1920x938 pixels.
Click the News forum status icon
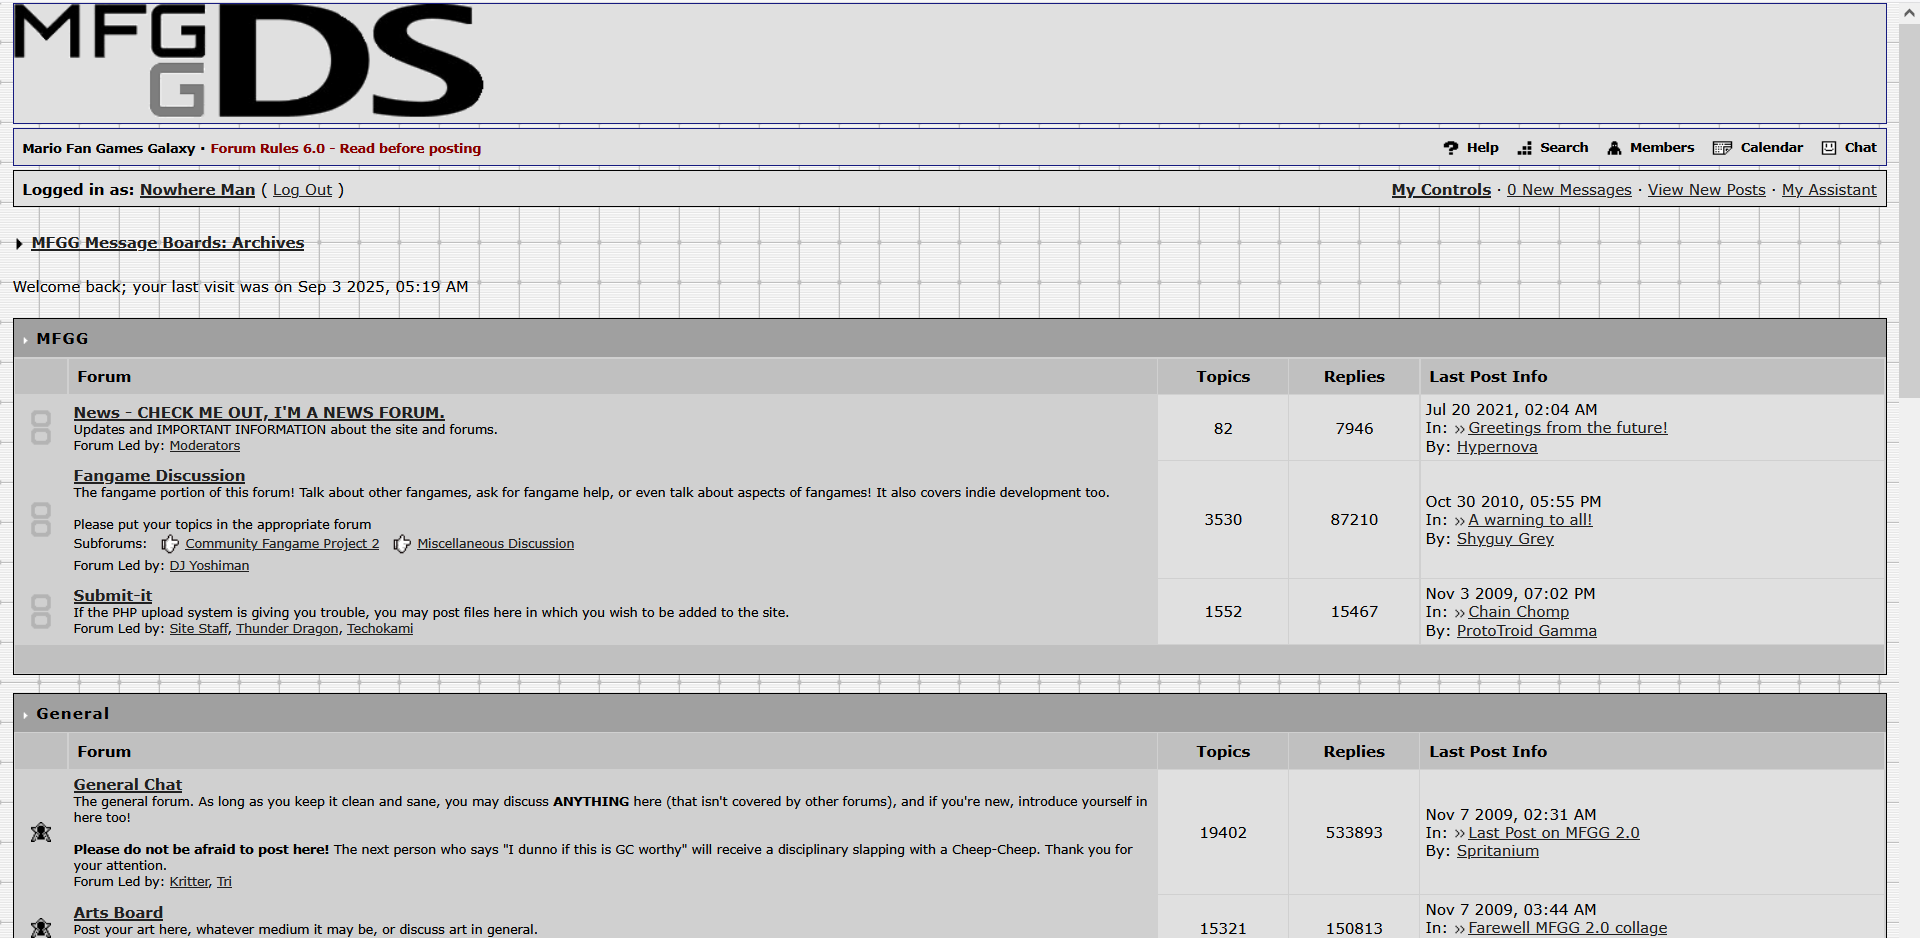tap(41, 428)
